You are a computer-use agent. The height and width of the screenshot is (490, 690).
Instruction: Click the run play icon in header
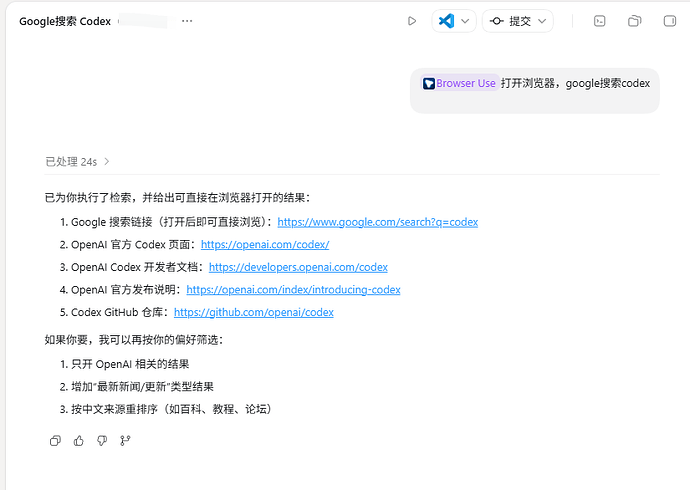[x=412, y=21]
